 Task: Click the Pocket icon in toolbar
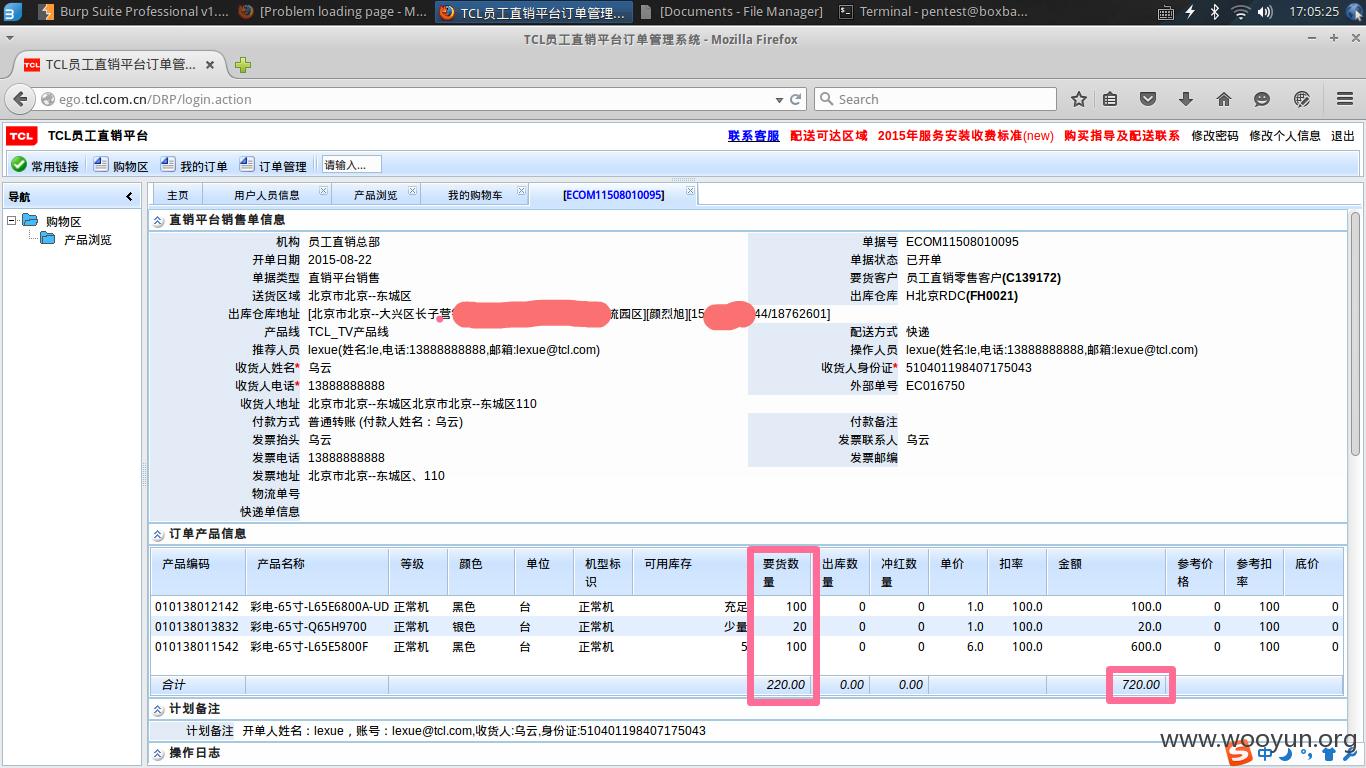pos(1148,99)
